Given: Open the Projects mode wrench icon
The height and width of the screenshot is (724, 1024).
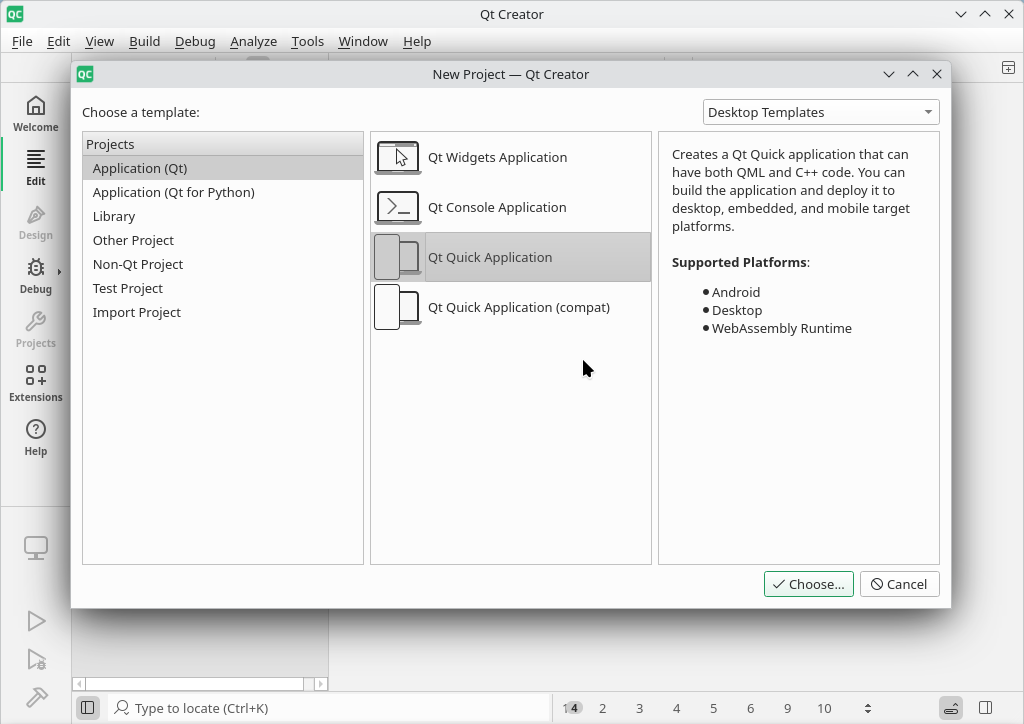Looking at the screenshot, I should (x=35, y=330).
